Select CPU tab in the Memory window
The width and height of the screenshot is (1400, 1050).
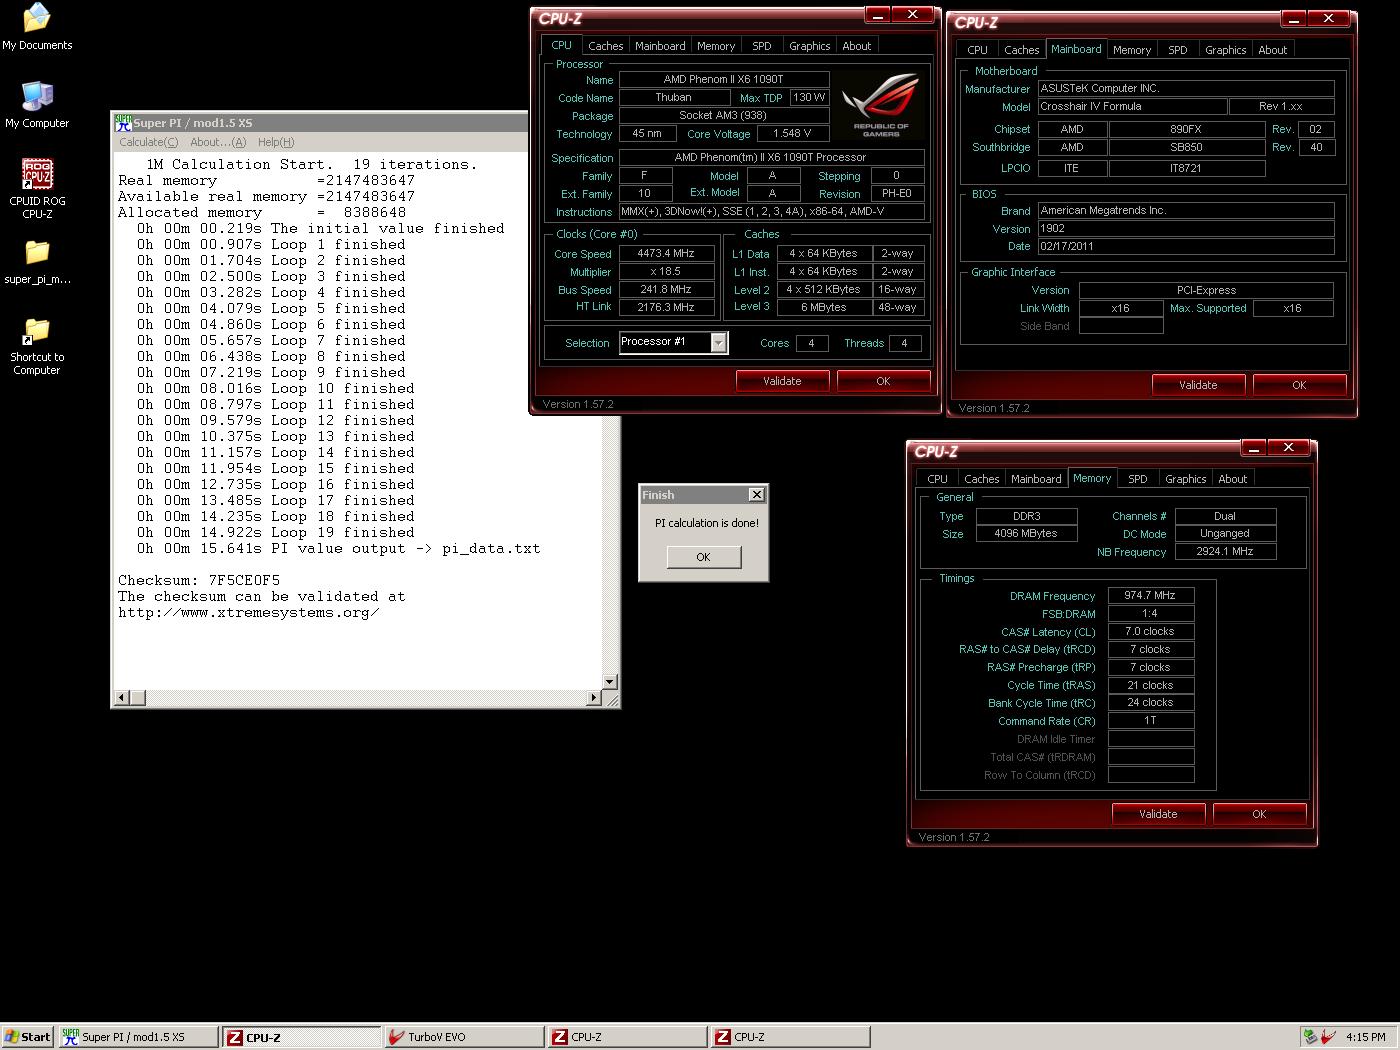pyautogui.click(x=937, y=479)
